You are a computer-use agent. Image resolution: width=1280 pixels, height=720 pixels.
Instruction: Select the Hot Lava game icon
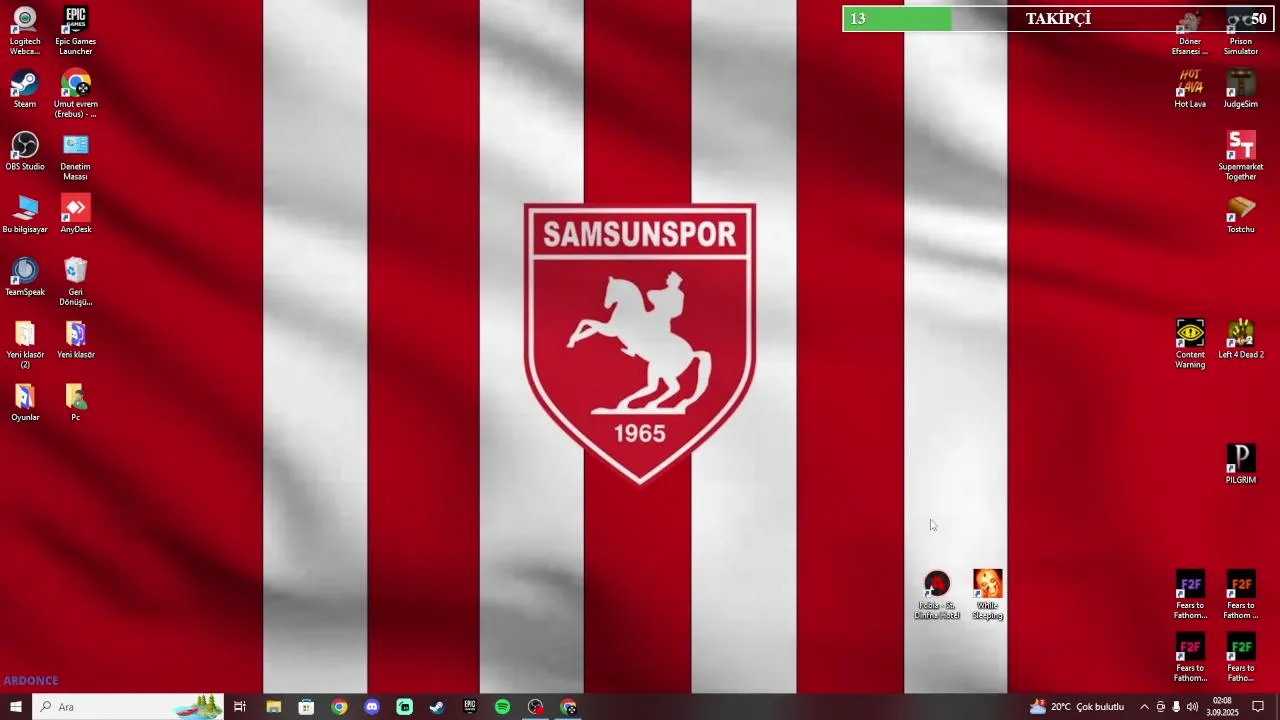[1190, 89]
